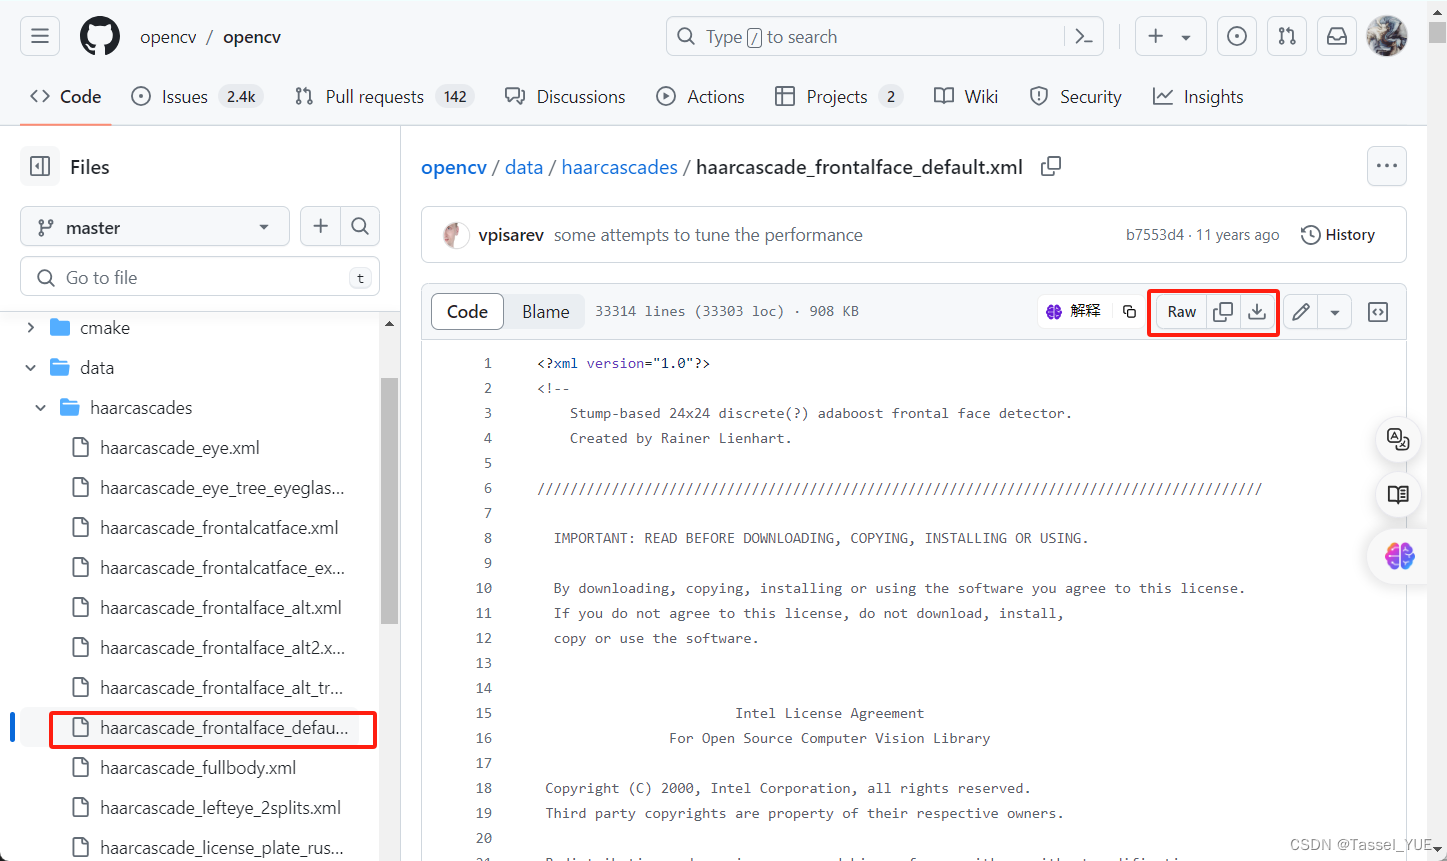Open the edit options dropdown arrow

pos(1335,312)
